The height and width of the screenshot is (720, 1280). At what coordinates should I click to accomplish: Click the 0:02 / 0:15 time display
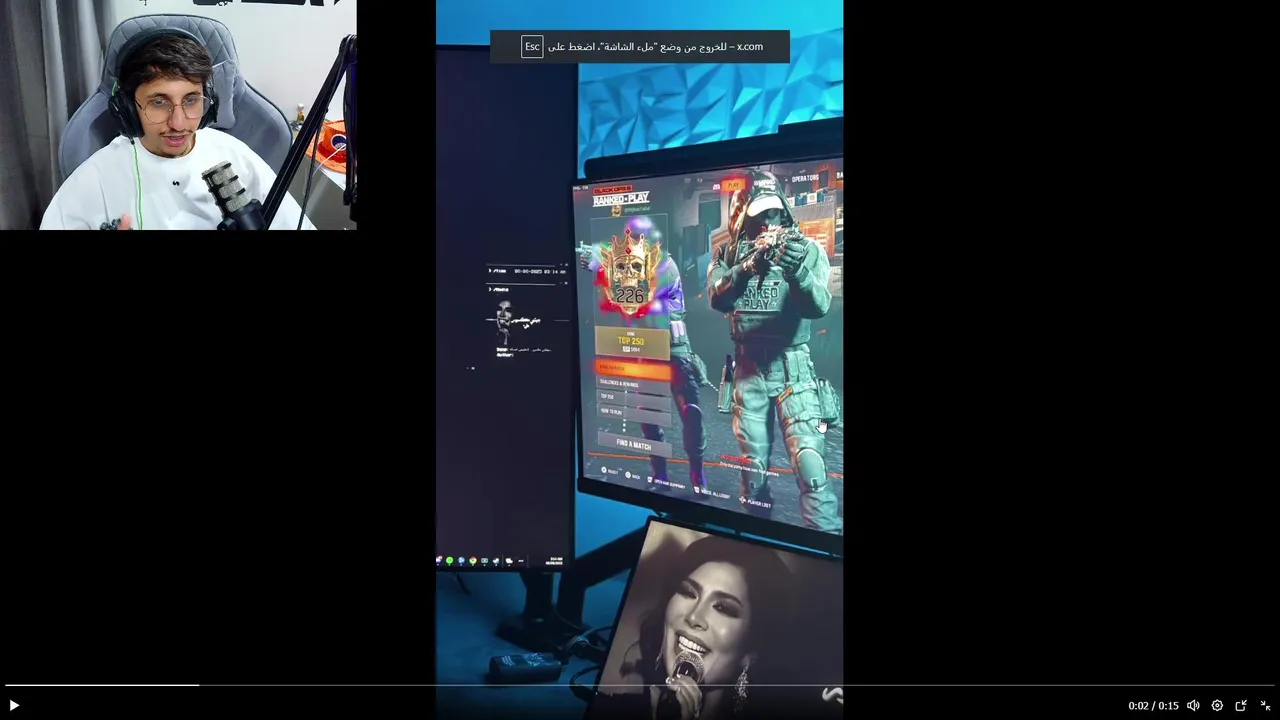point(1153,705)
